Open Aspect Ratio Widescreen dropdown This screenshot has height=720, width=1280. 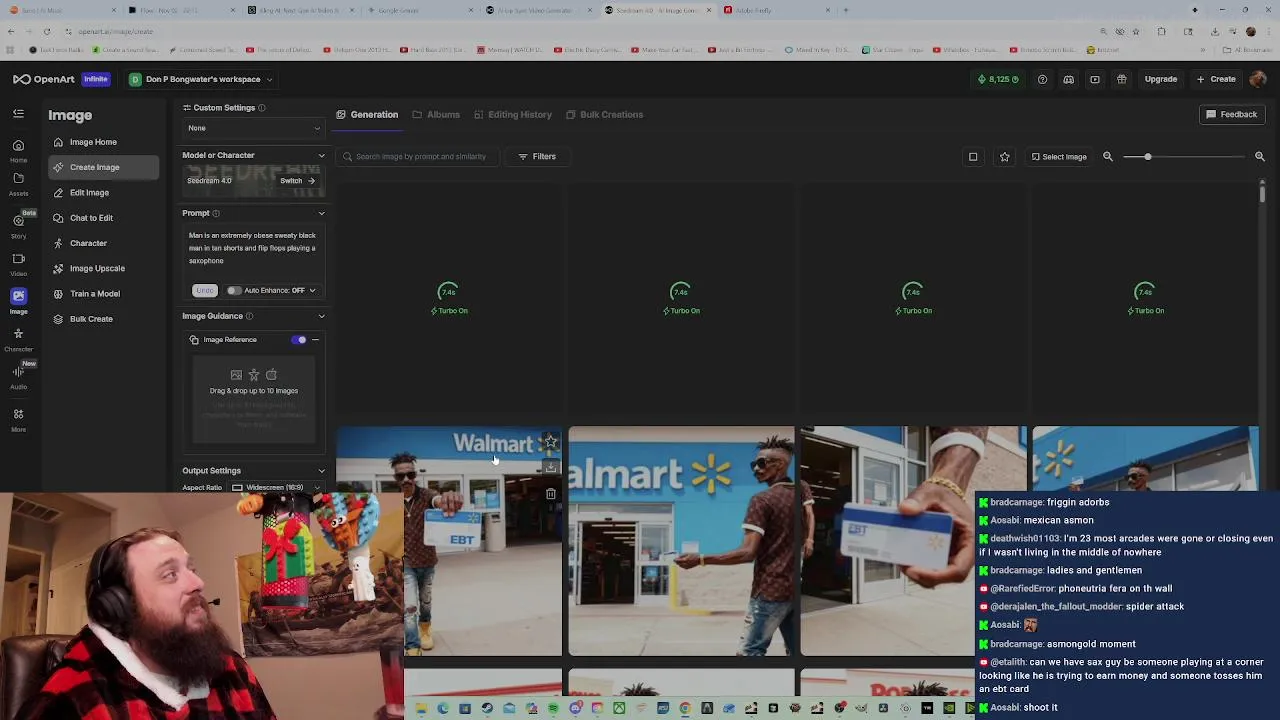276,488
